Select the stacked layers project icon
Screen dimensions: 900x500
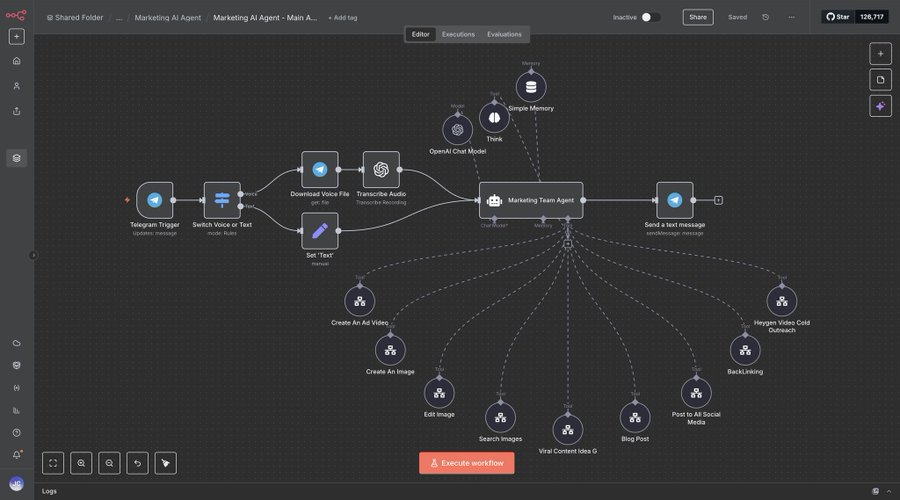[x=17, y=158]
